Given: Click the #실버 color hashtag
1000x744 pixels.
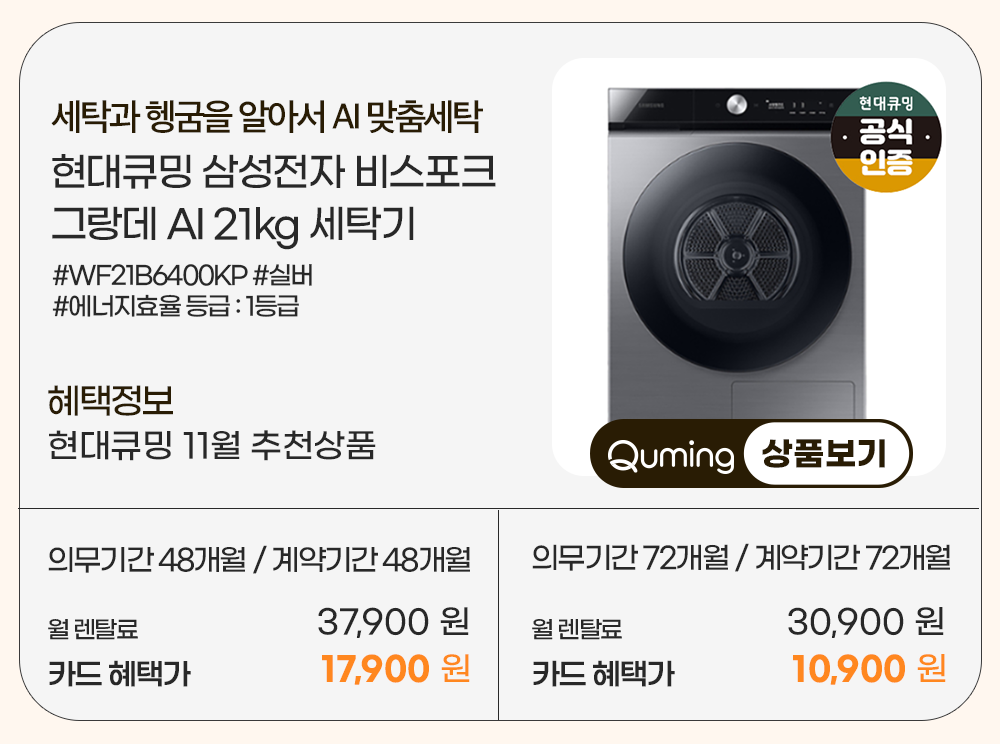Looking at the screenshot, I should pyautogui.click(x=284, y=275).
